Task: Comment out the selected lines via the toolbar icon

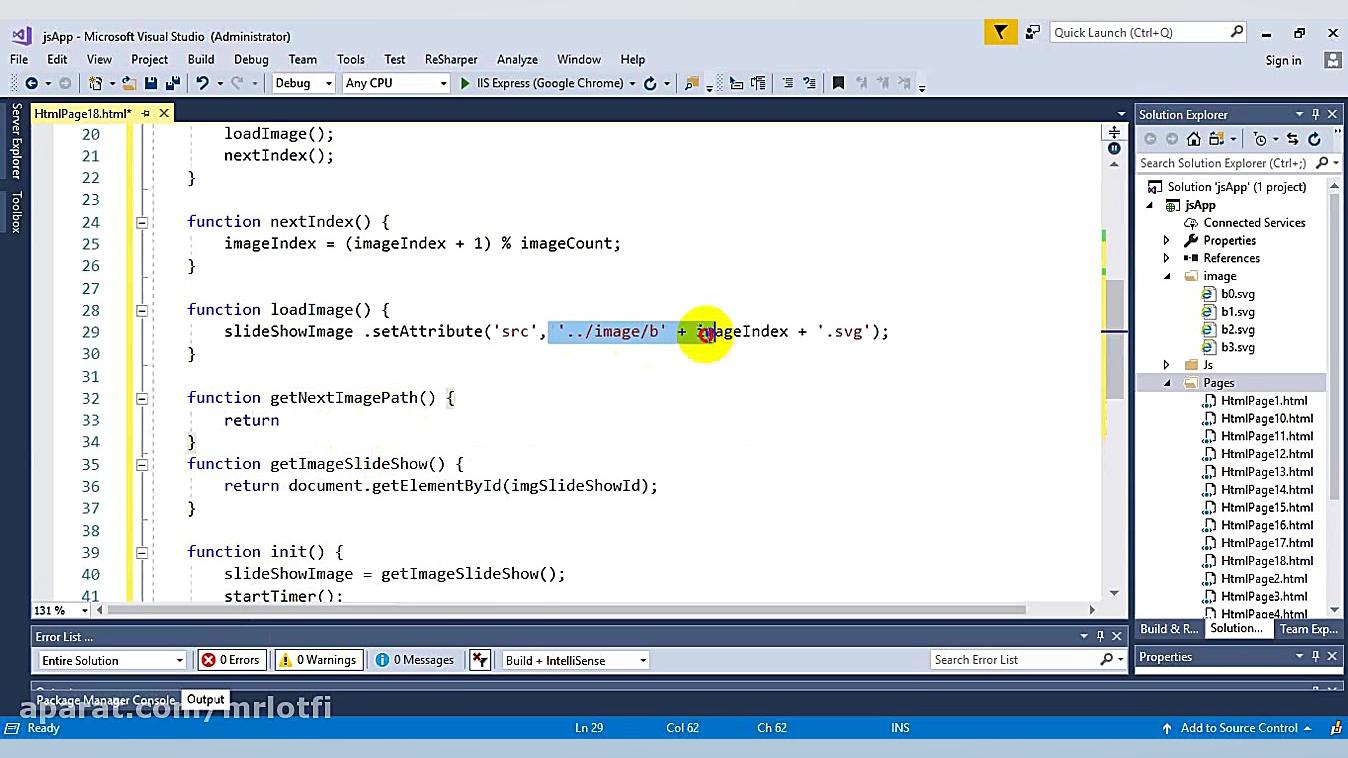Action: point(788,84)
